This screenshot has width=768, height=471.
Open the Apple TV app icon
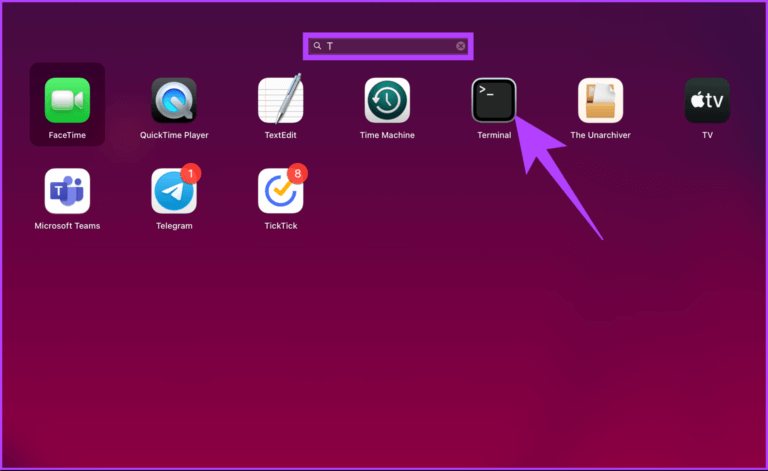707,100
